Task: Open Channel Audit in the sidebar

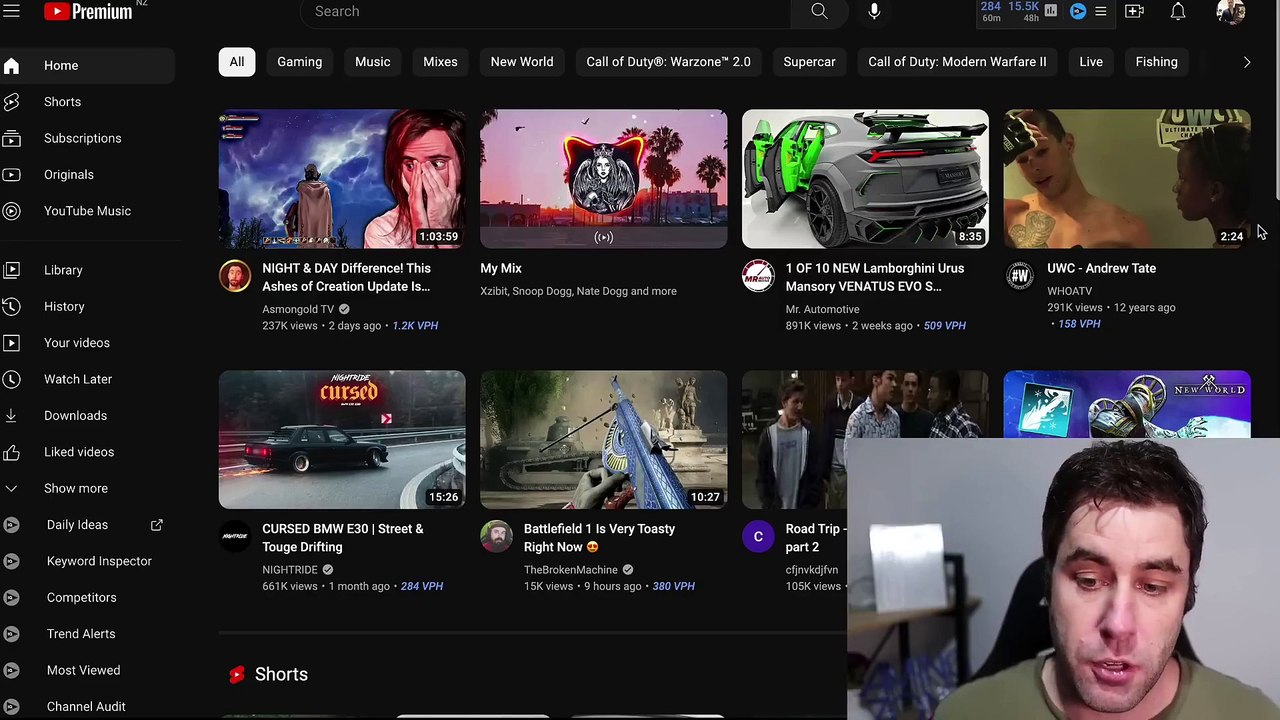Action: pyautogui.click(x=88, y=707)
